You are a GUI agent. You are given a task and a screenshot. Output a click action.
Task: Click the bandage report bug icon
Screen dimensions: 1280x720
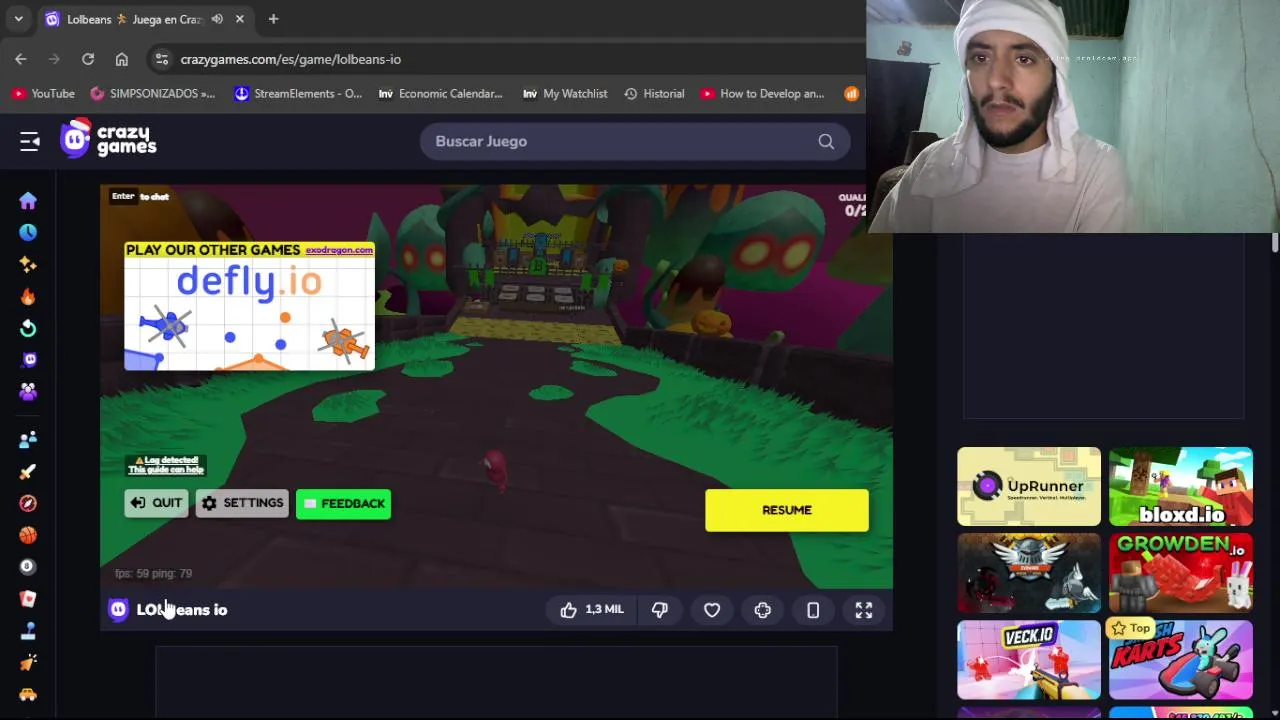(x=763, y=610)
